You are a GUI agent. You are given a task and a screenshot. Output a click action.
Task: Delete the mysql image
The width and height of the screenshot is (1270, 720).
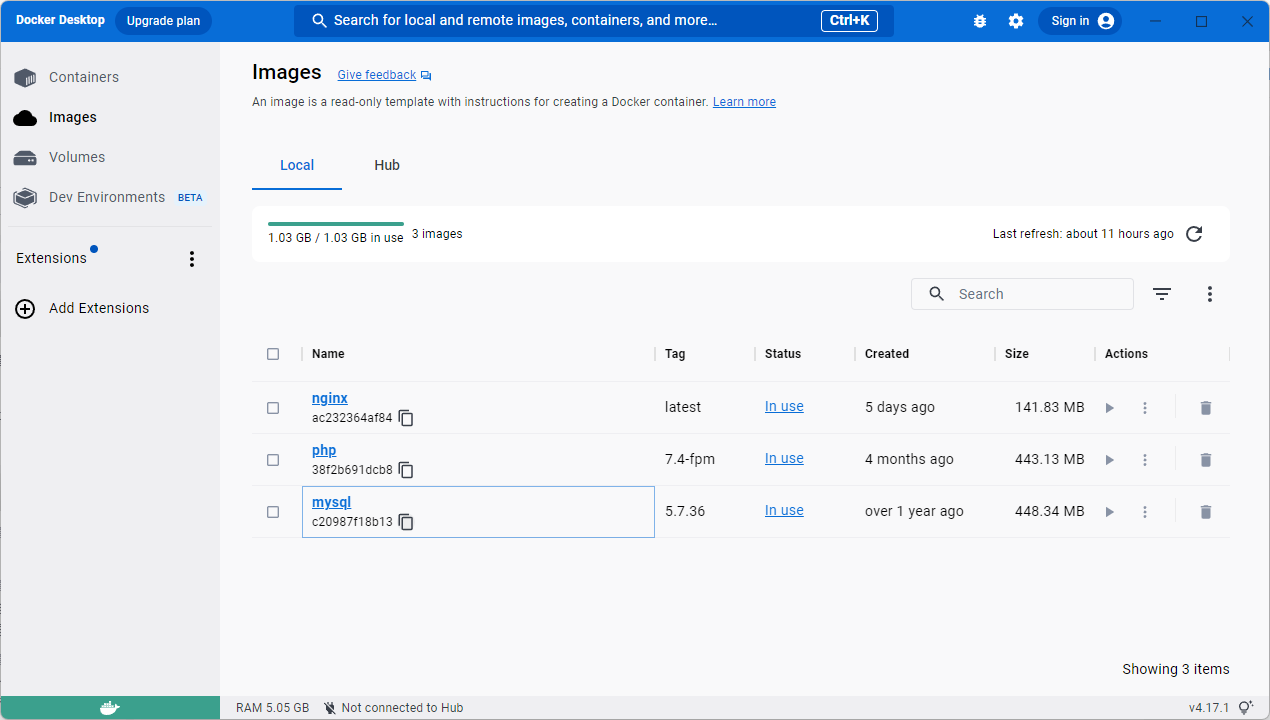tap(1206, 512)
